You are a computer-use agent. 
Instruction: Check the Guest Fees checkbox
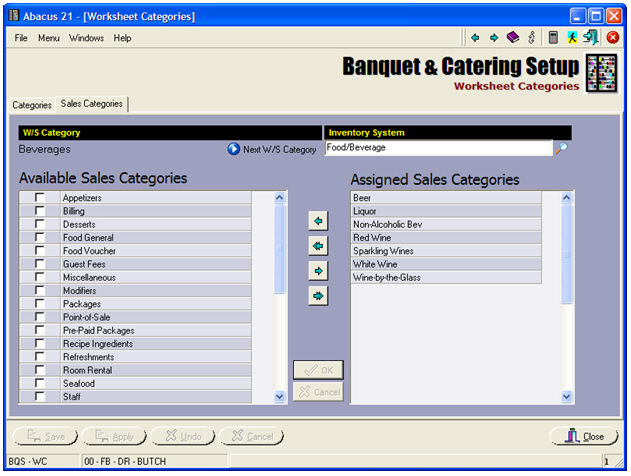tap(39, 264)
